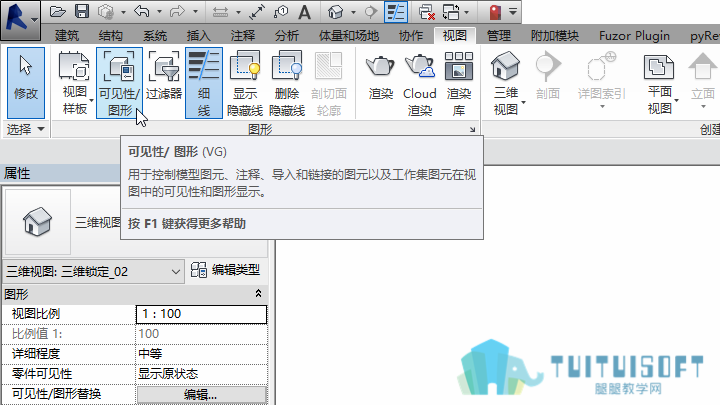Toggle Thin Lines in quick access toolbar
The width and height of the screenshot is (720, 405).
tap(396, 12)
